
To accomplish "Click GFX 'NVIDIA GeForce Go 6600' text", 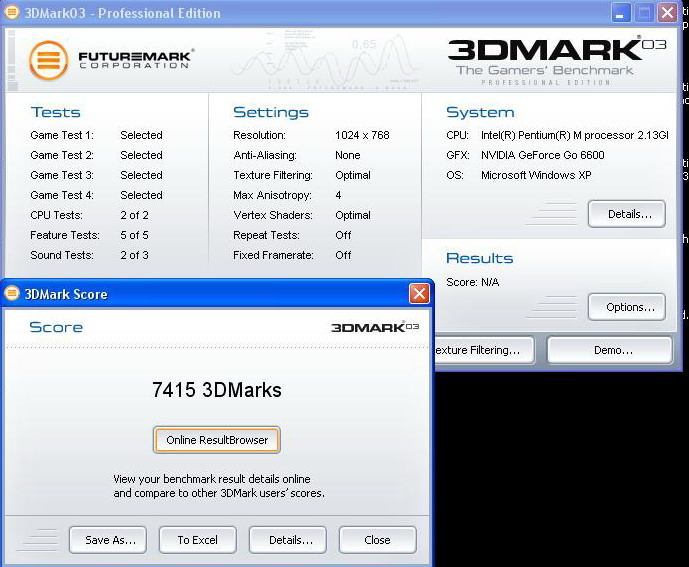I will pyautogui.click(x=543, y=155).
